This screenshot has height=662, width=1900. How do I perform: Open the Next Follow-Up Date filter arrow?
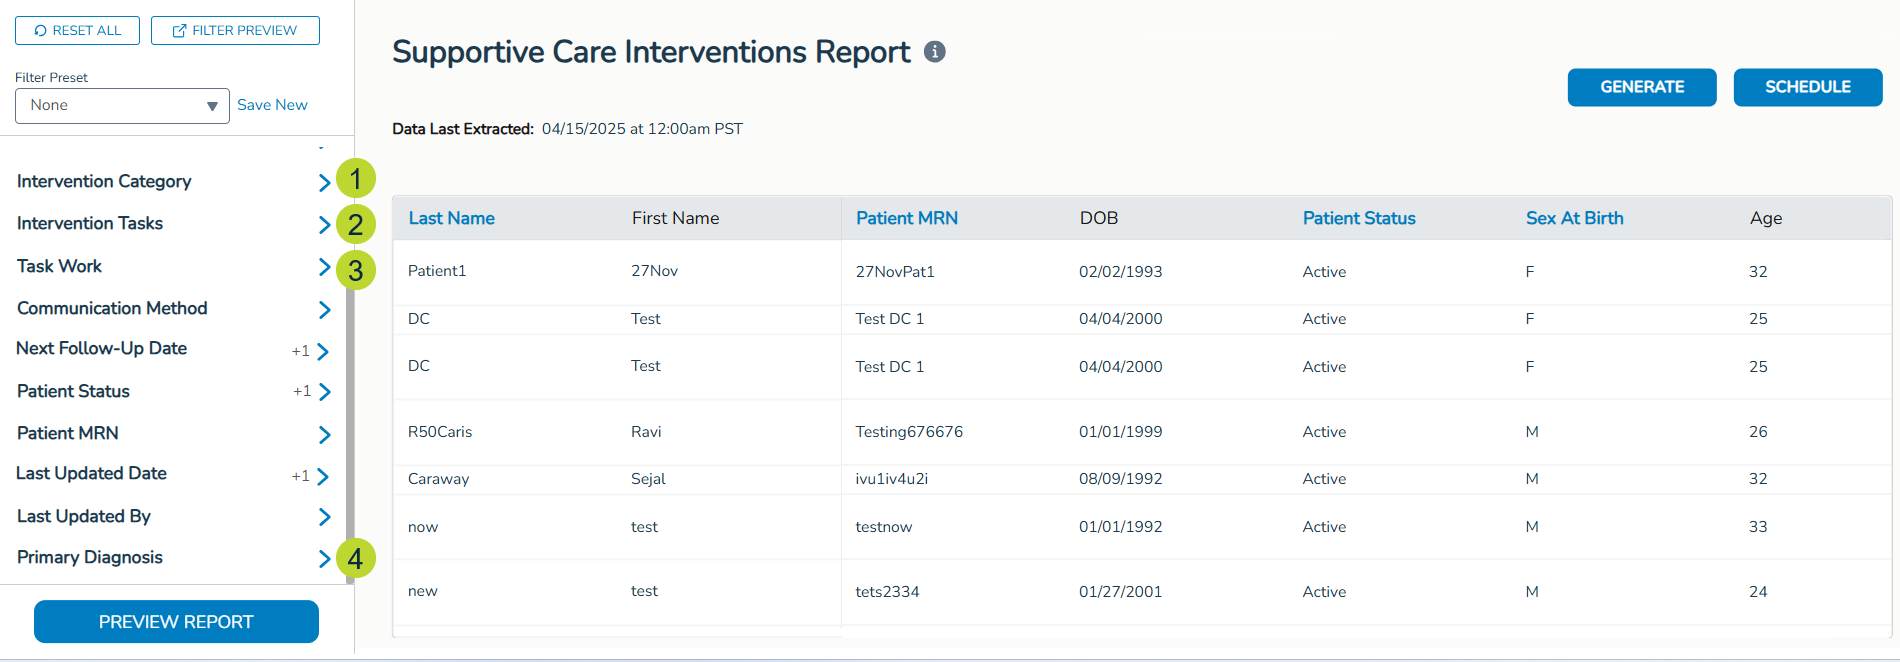pyautogui.click(x=323, y=351)
